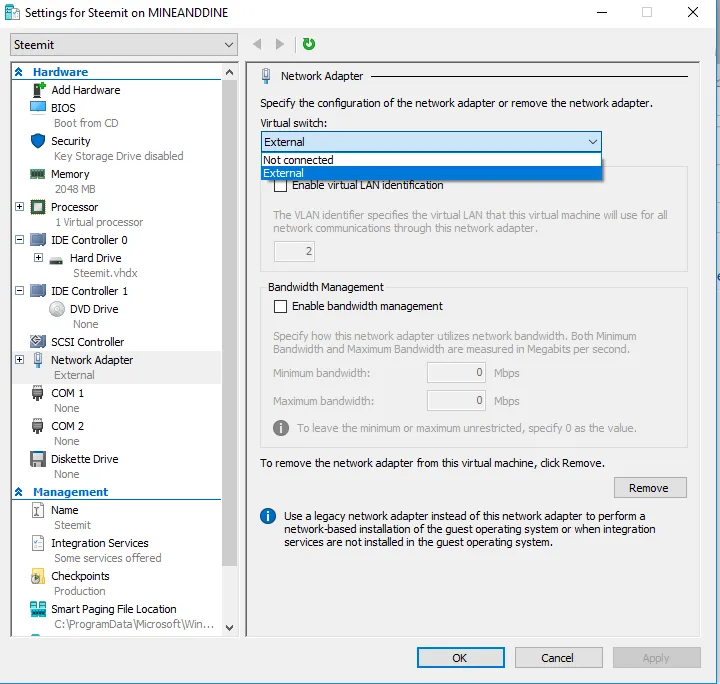Click the Cancel button
This screenshot has width=720, height=684.
click(558, 658)
